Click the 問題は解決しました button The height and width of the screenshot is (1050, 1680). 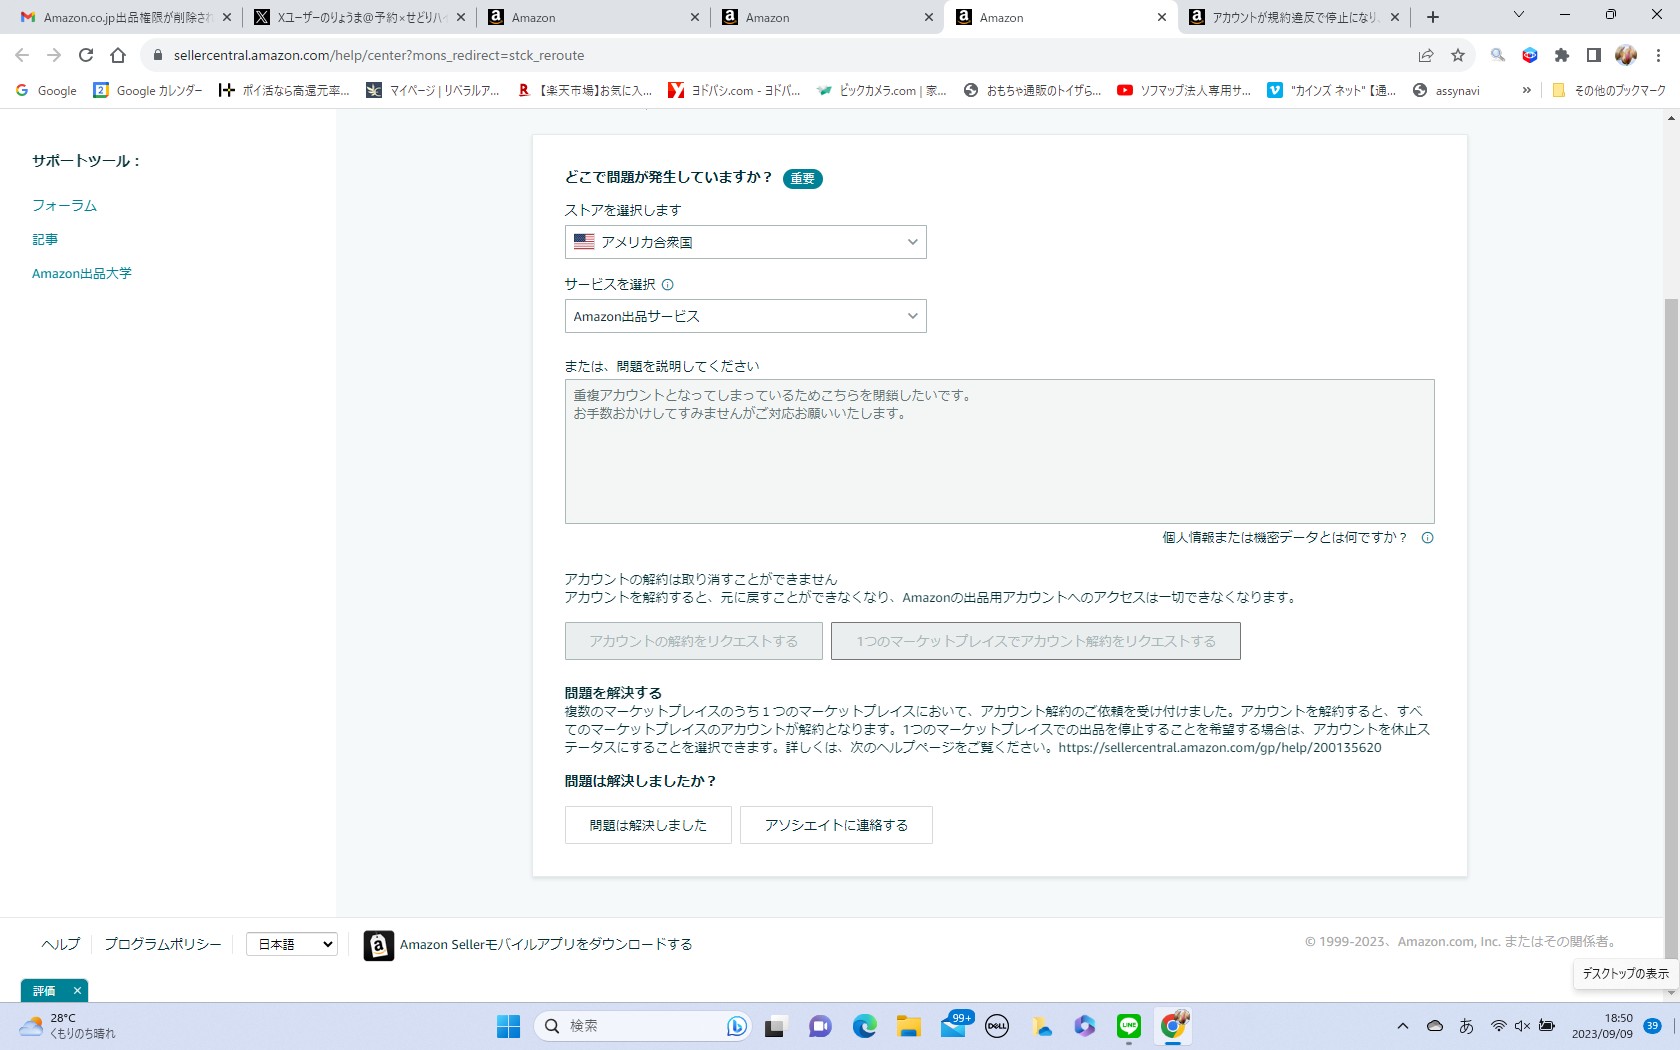click(x=648, y=825)
